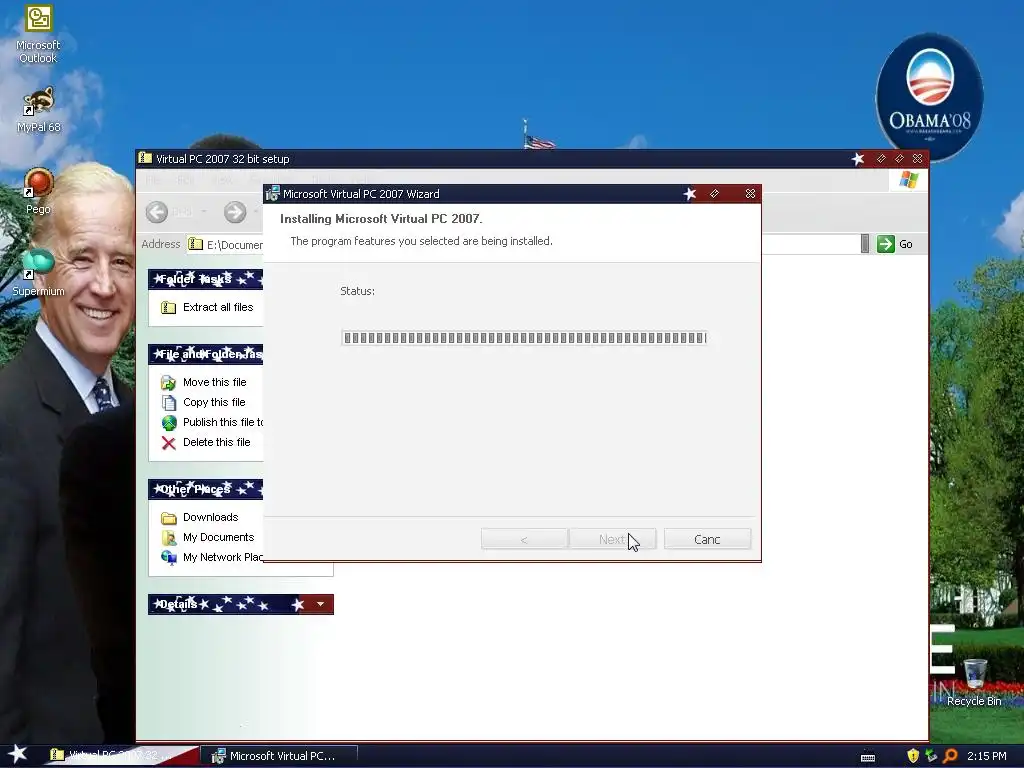Switch to Microsoft Virtual PC taskbar button
1024x768 pixels.
pyautogui.click(x=280, y=756)
